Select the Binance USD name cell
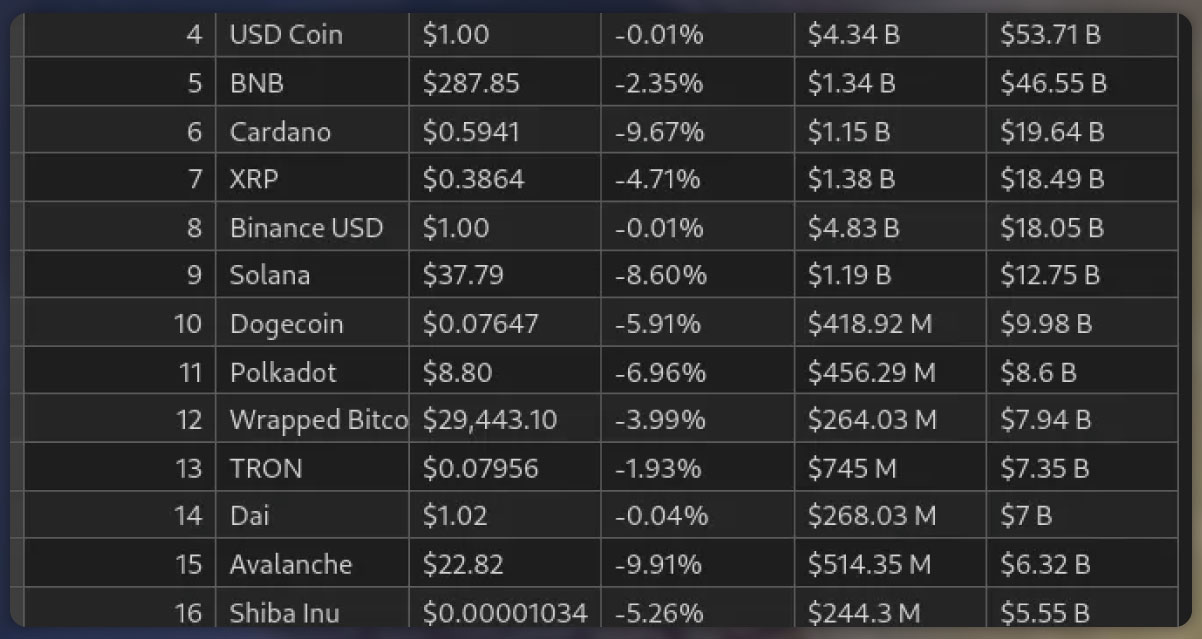Viewport: 1202px width, 639px height. [312, 227]
